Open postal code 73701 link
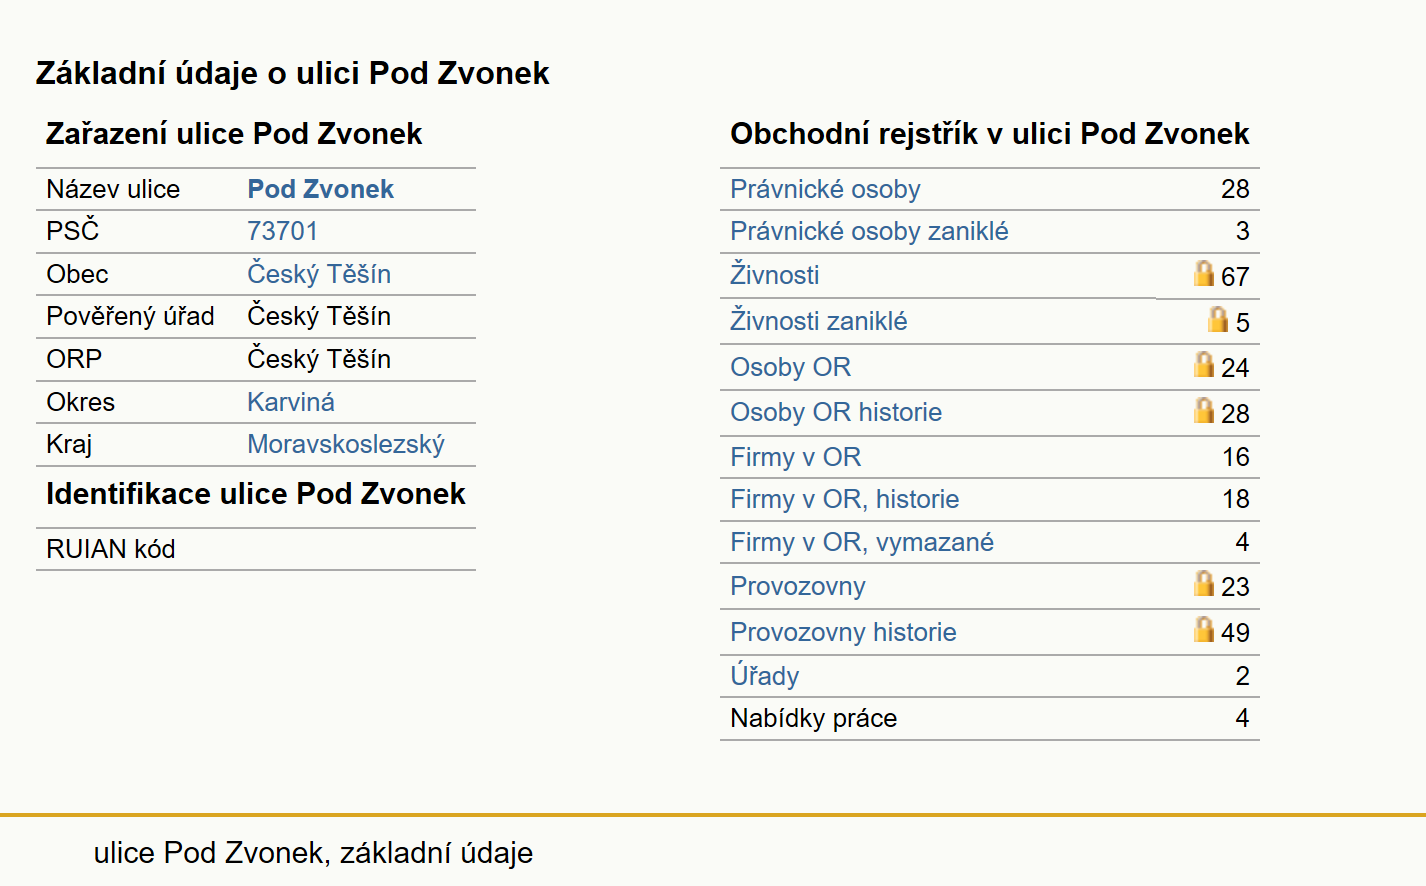Image resolution: width=1426 pixels, height=886 pixels. coord(282,231)
